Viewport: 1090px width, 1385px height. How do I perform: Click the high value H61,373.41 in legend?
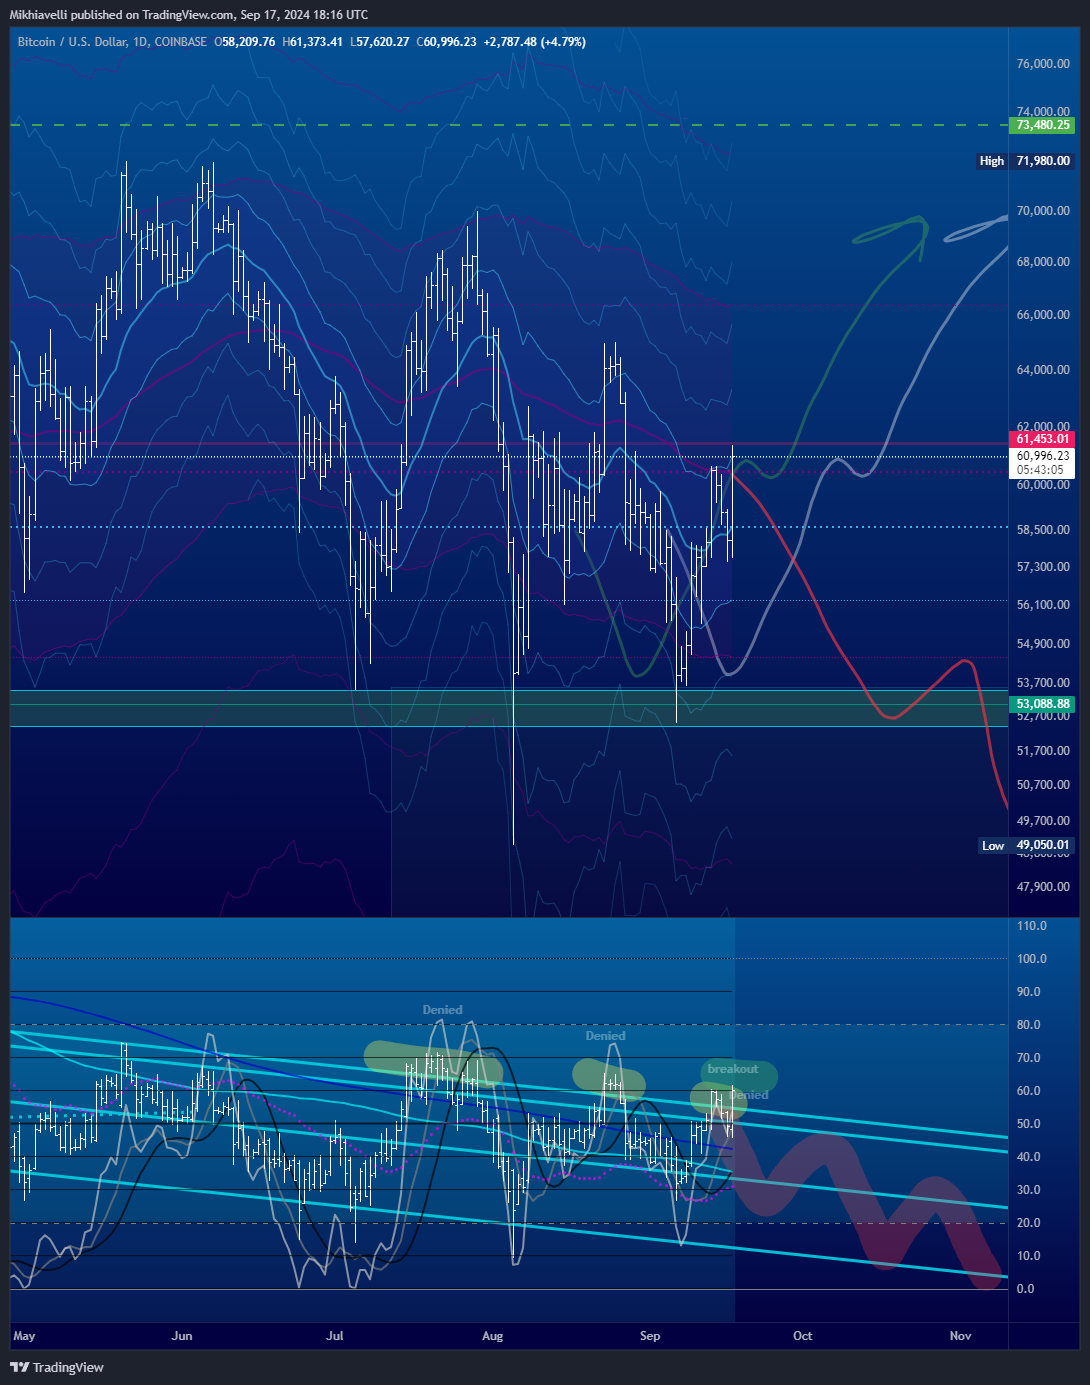click(x=313, y=42)
